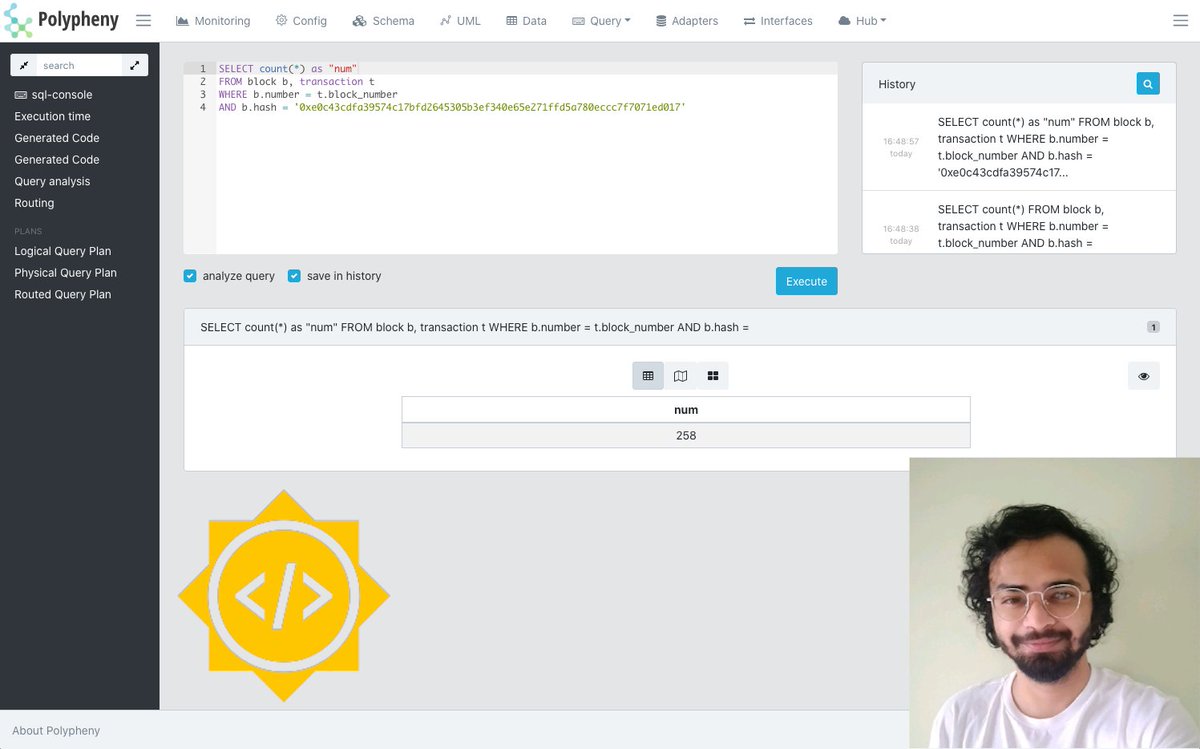The height and width of the screenshot is (749, 1200).
Task: Go to the Schema page
Action: click(383, 21)
